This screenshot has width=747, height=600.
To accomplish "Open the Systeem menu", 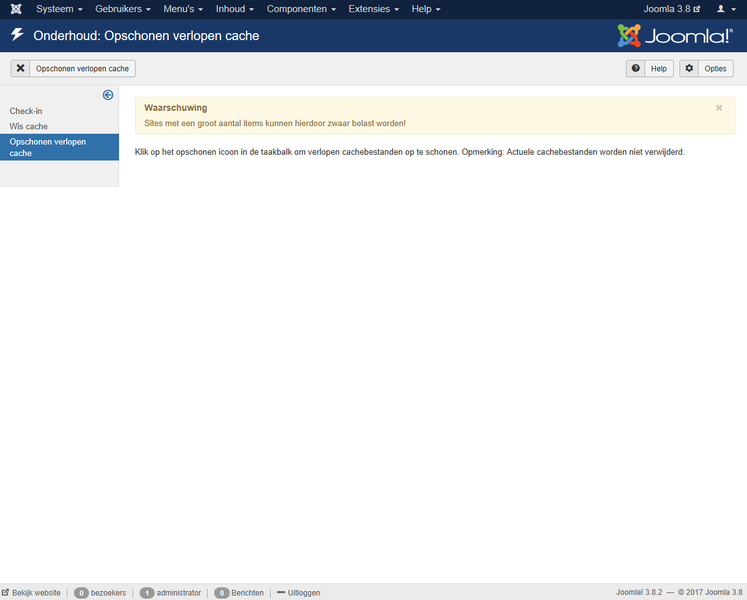I will tap(59, 9).
